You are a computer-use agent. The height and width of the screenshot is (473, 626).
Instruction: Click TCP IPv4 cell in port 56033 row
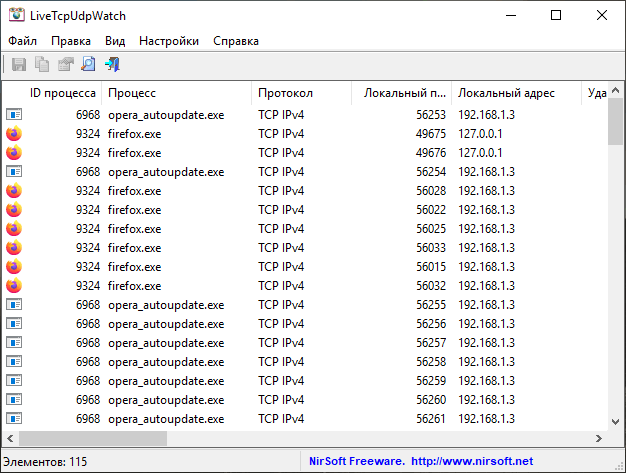pos(281,248)
